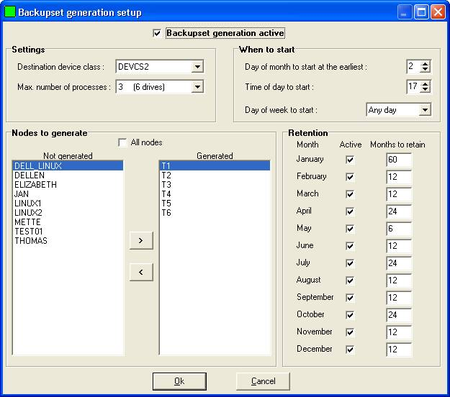The width and height of the screenshot is (450, 397).
Task: Increase Time of day to start value
Action: [425, 84]
